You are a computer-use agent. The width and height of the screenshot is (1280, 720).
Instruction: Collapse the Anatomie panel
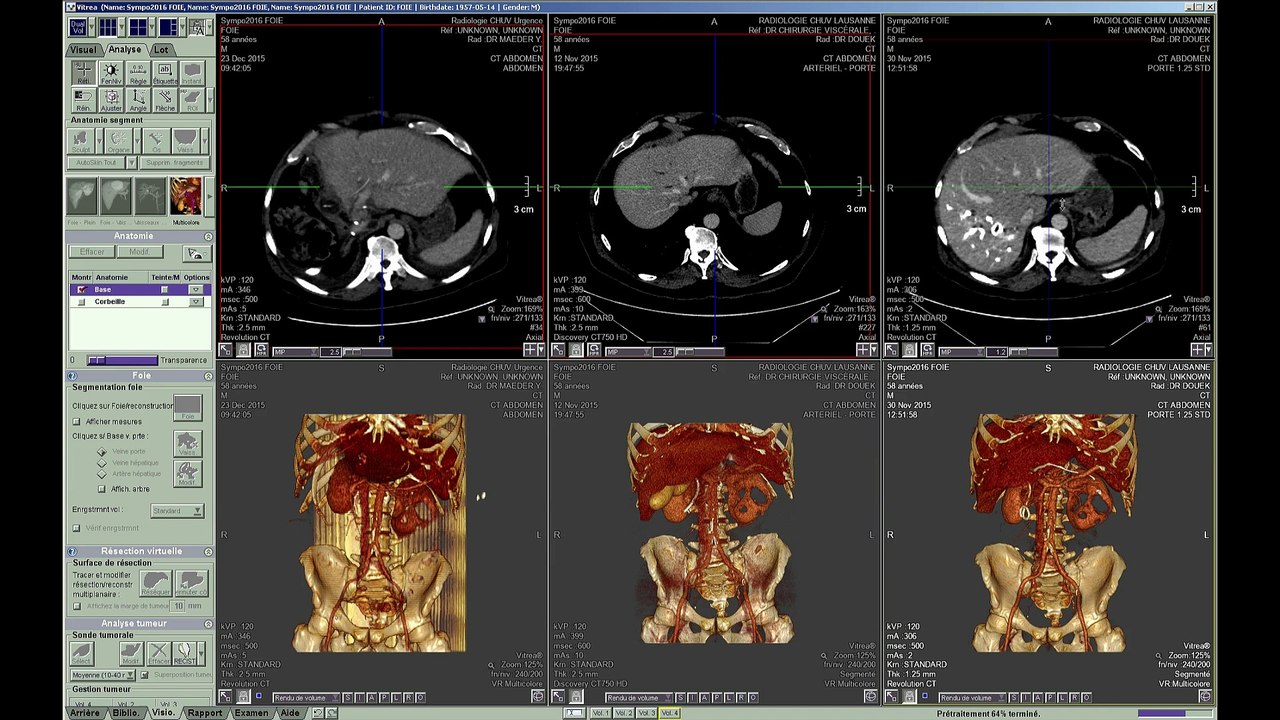click(x=208, y=236)
